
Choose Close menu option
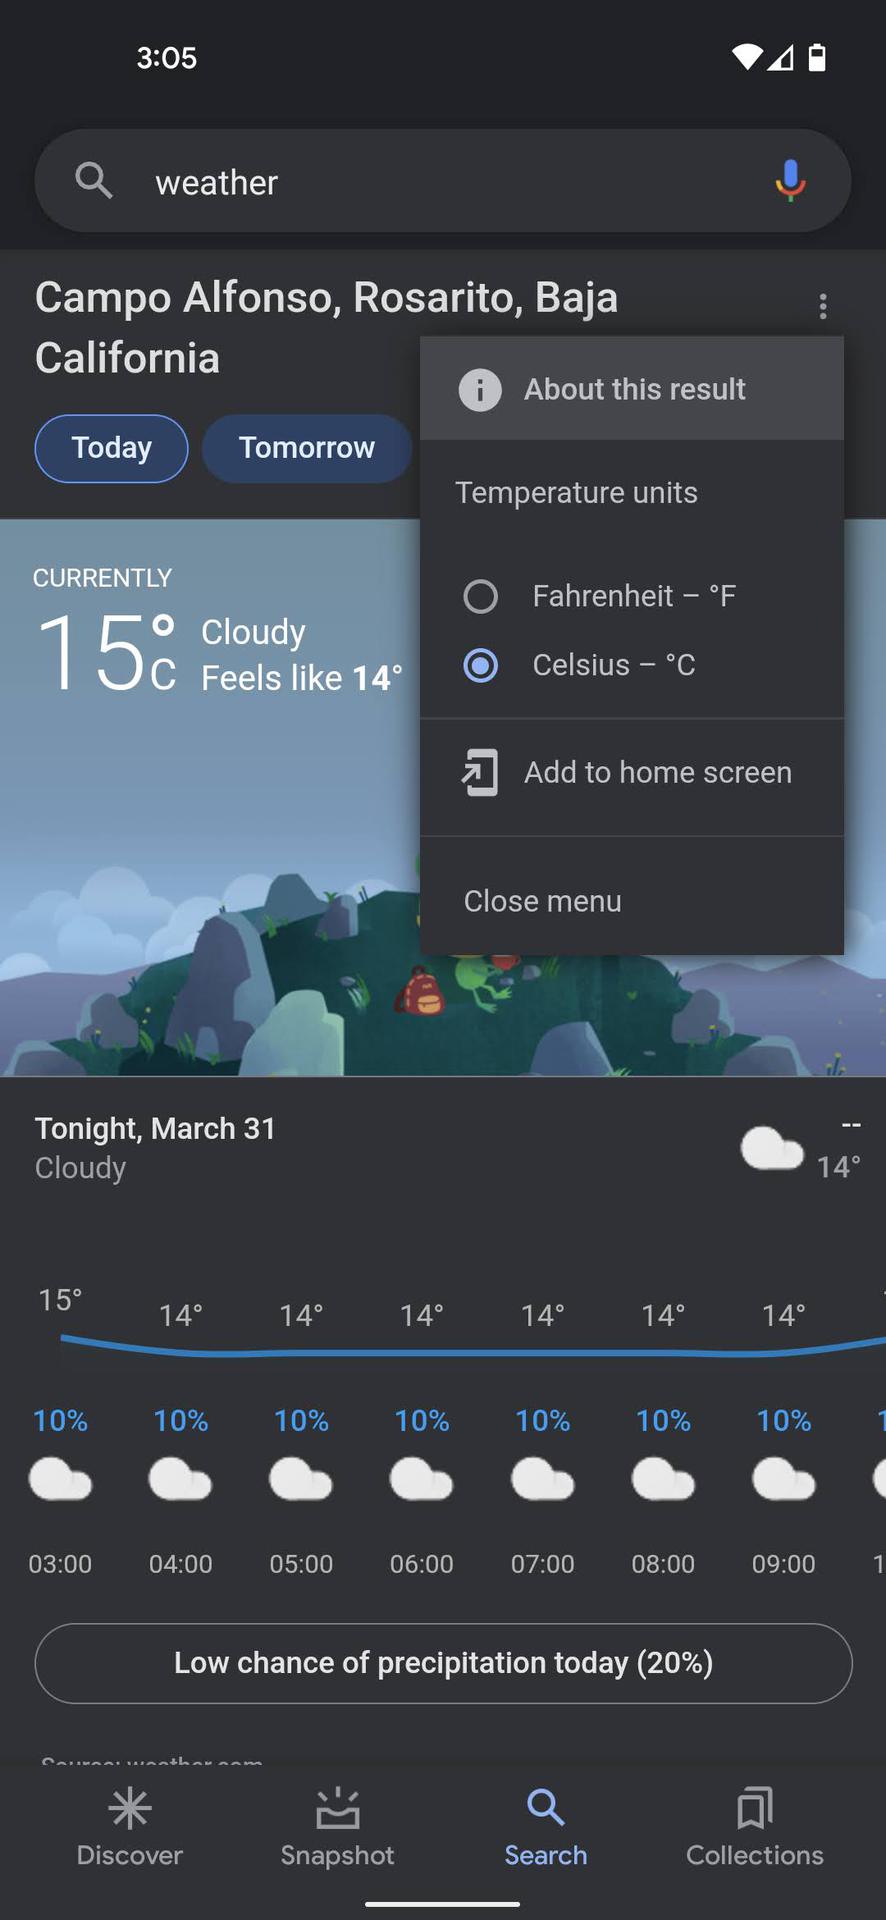click(543, 901)
